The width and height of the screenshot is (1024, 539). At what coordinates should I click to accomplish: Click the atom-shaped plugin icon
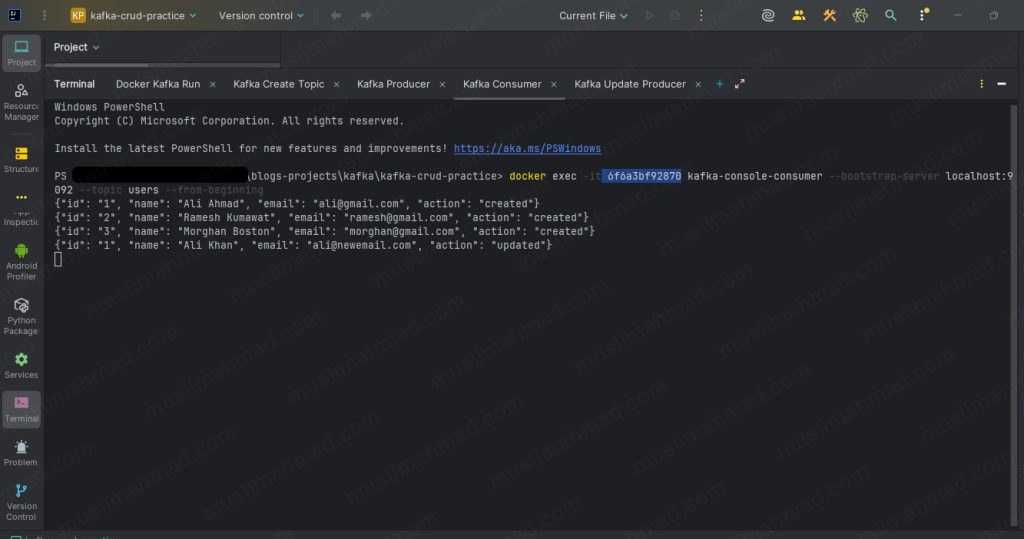860,16
